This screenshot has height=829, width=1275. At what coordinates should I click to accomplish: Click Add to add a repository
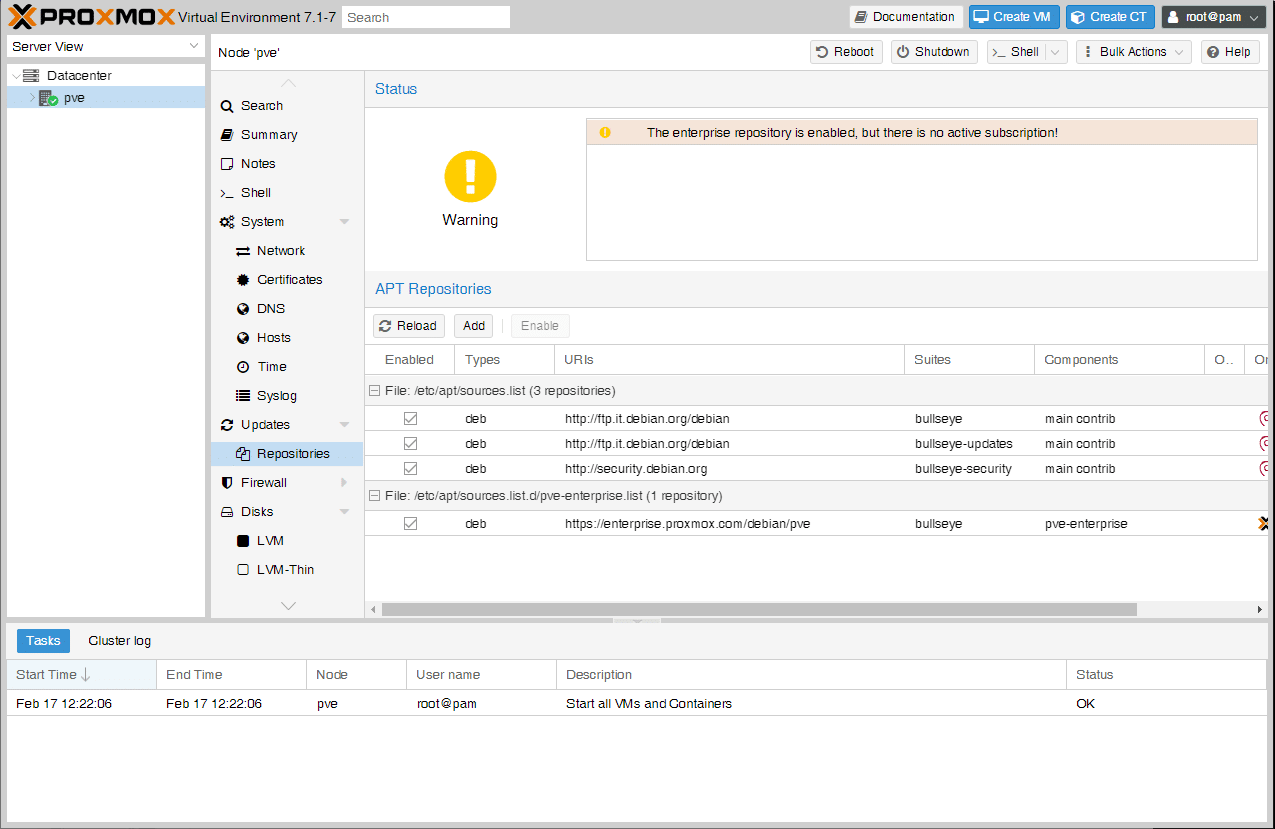tap(474, 326)
